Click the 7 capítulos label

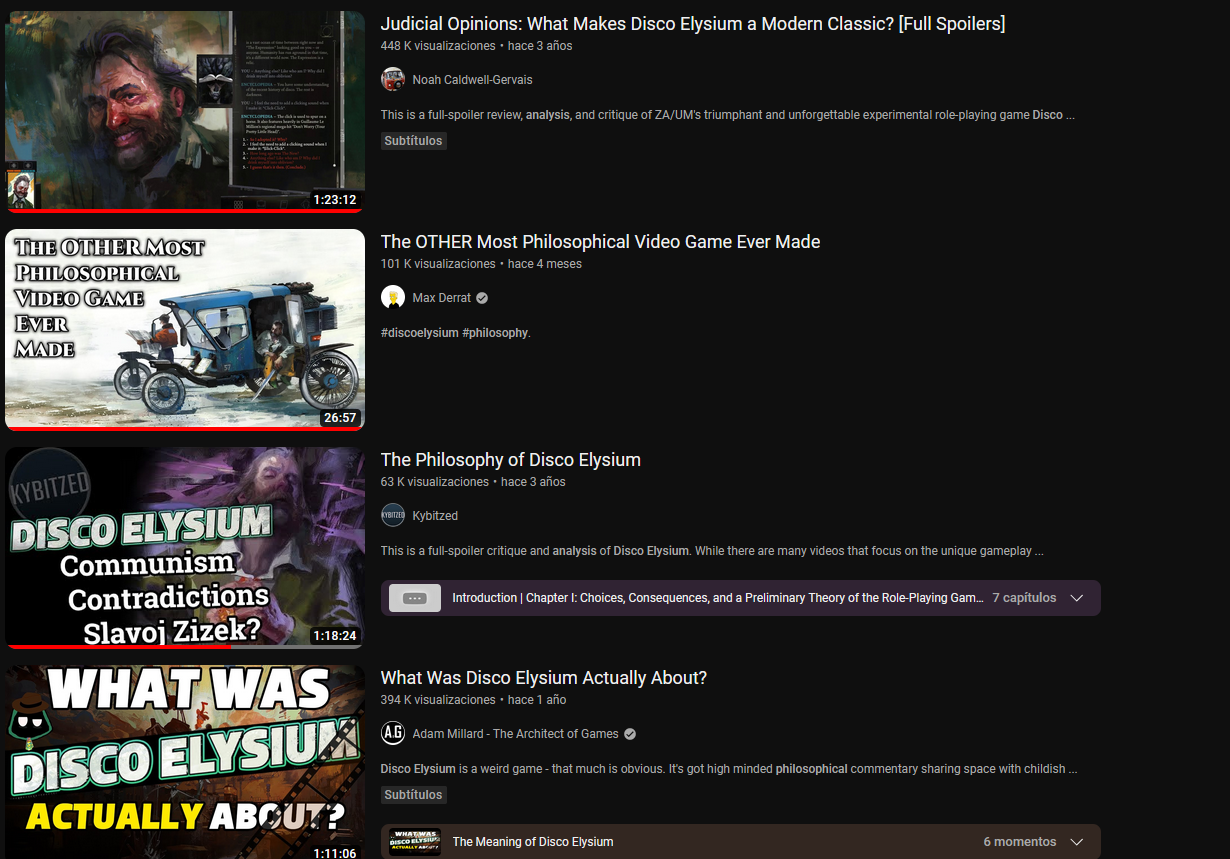point(1024,598)
